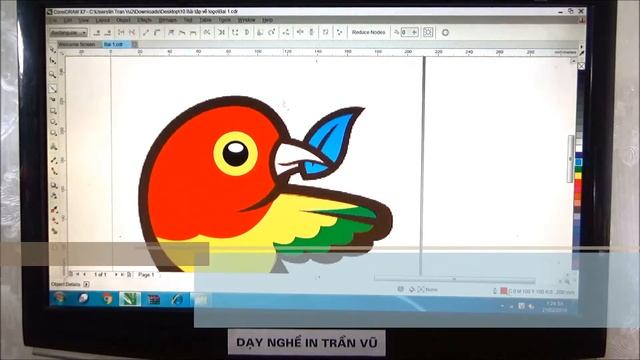
Task: Open the Windows Start button
Action: click(x=60, y=299)
